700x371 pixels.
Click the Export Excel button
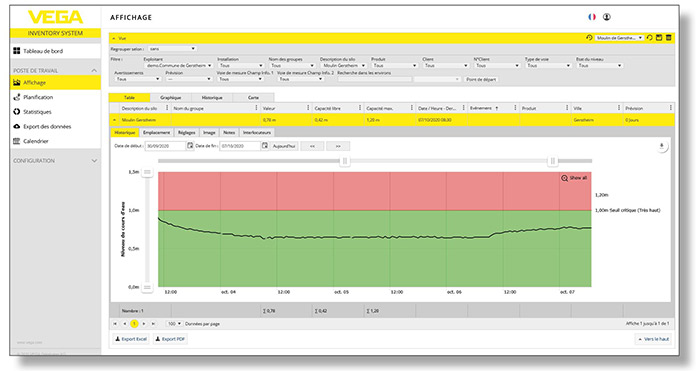point(131,339)
